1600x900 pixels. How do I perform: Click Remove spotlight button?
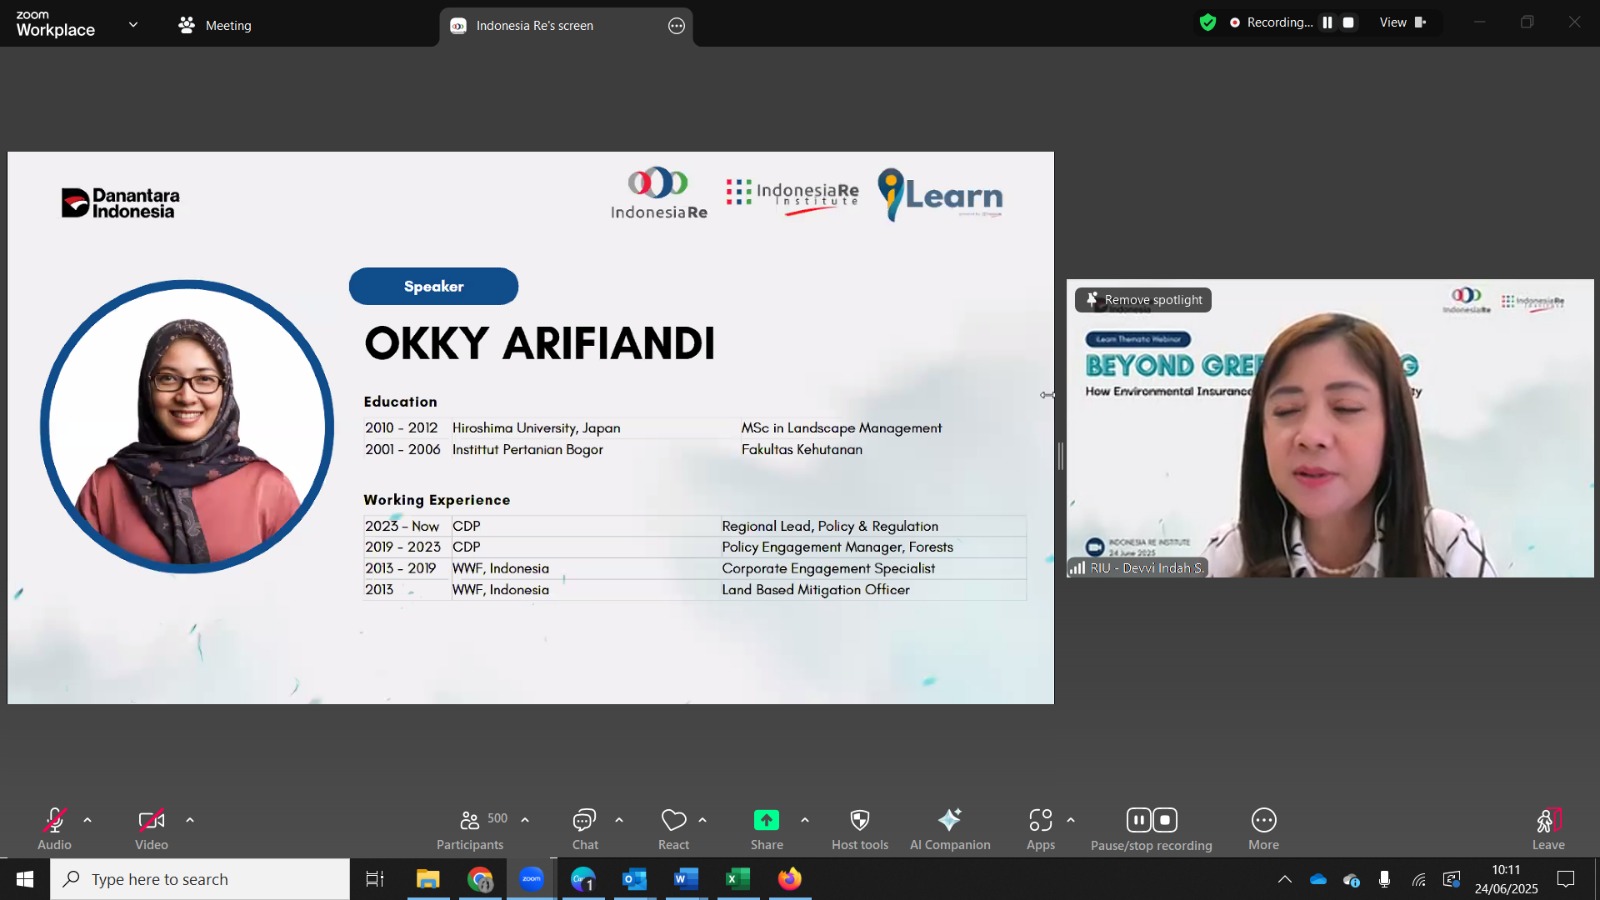pyautogui.click(x=1143, y=300)
